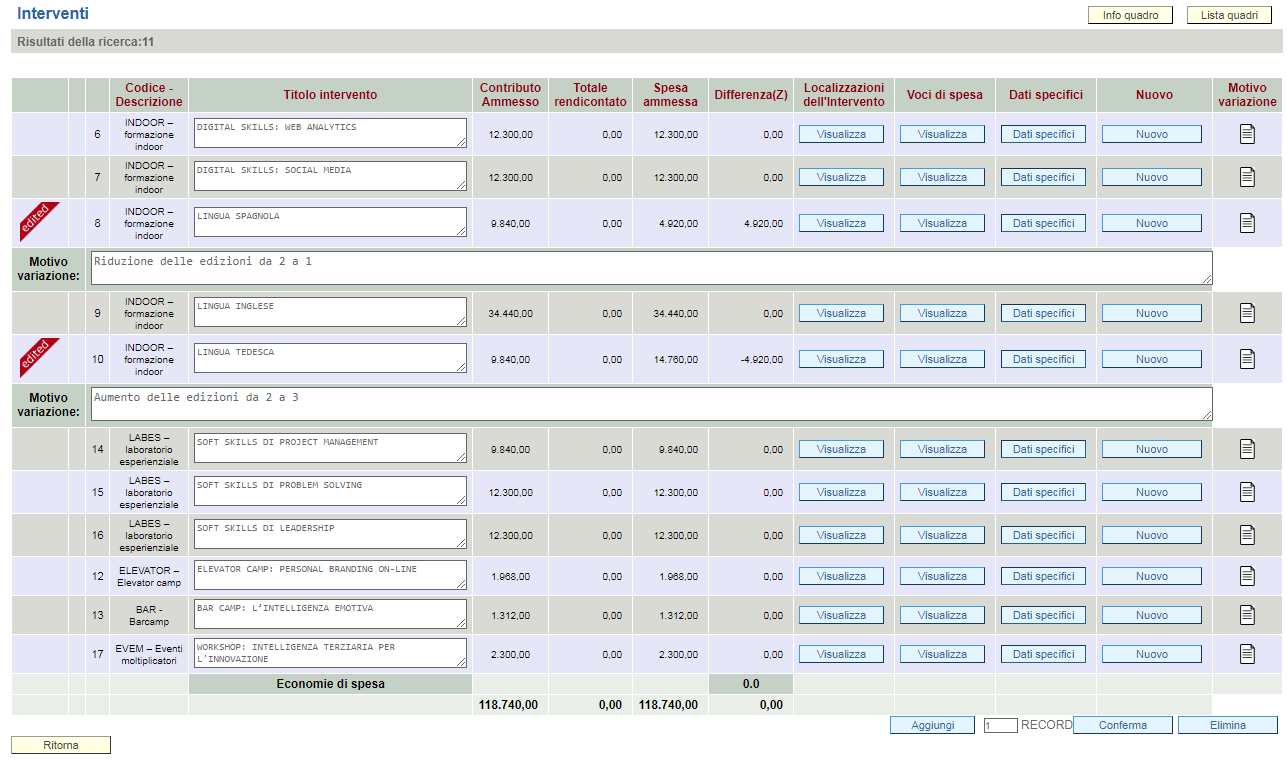This screenshot has width=1287, height=767.
Task: Click Motivo variazione icon for LINGUA TEDESCA
Action: tap(1246, 359)
